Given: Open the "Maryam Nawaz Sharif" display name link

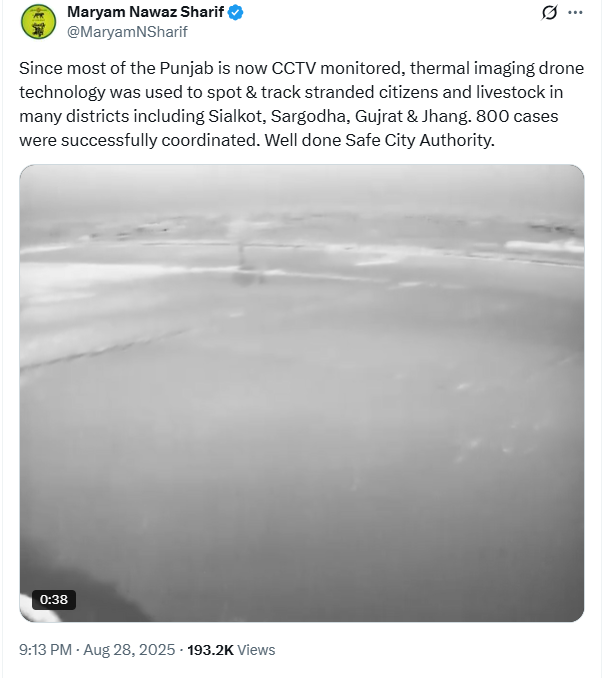Looking at the screenshot, I should point(146,12).
